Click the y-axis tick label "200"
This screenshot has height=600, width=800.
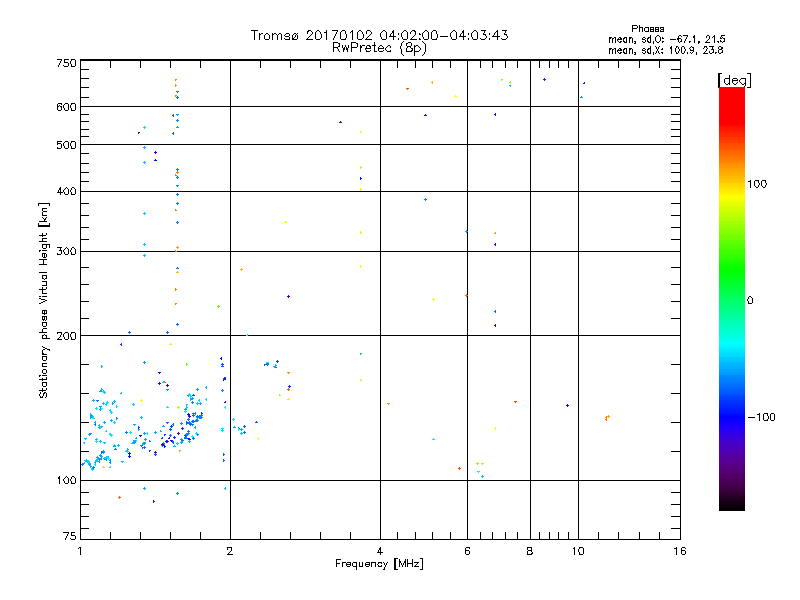(66, 336)
